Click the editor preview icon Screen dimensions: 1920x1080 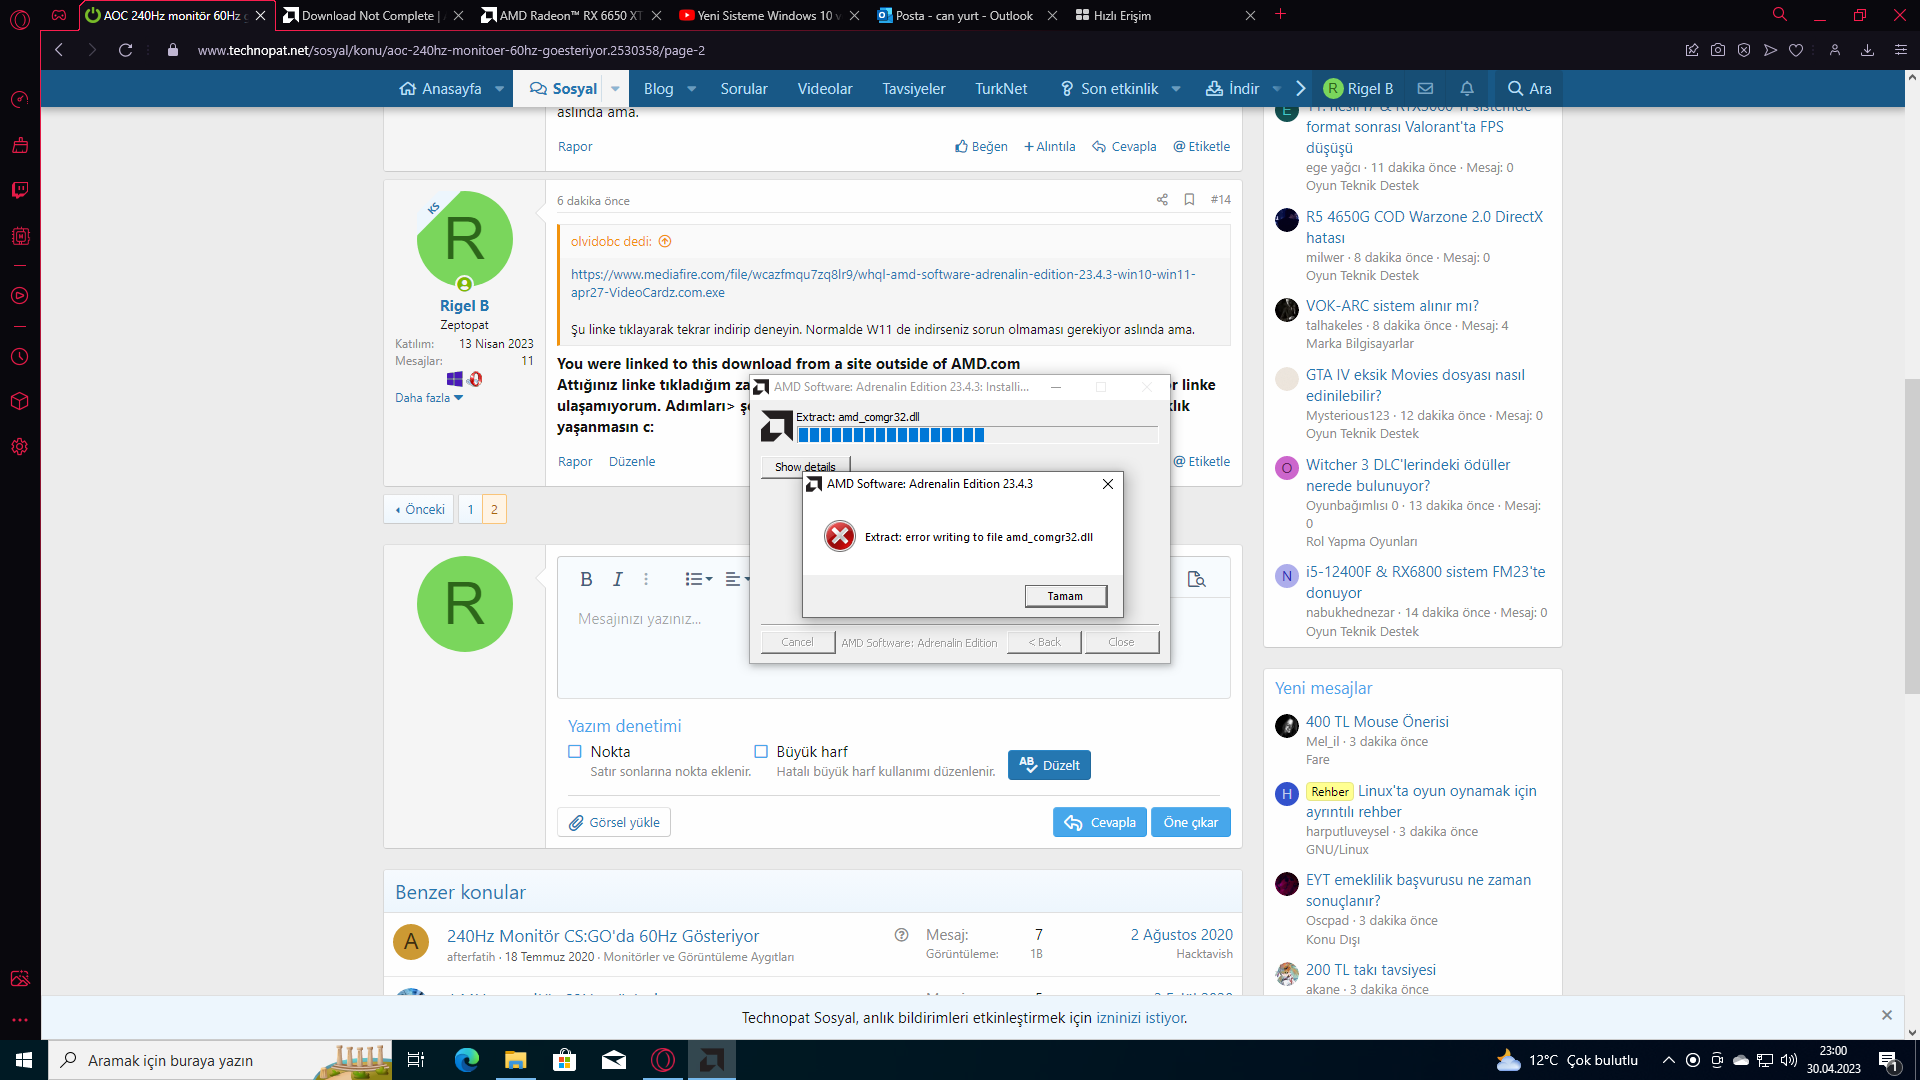click(1196, 579)
